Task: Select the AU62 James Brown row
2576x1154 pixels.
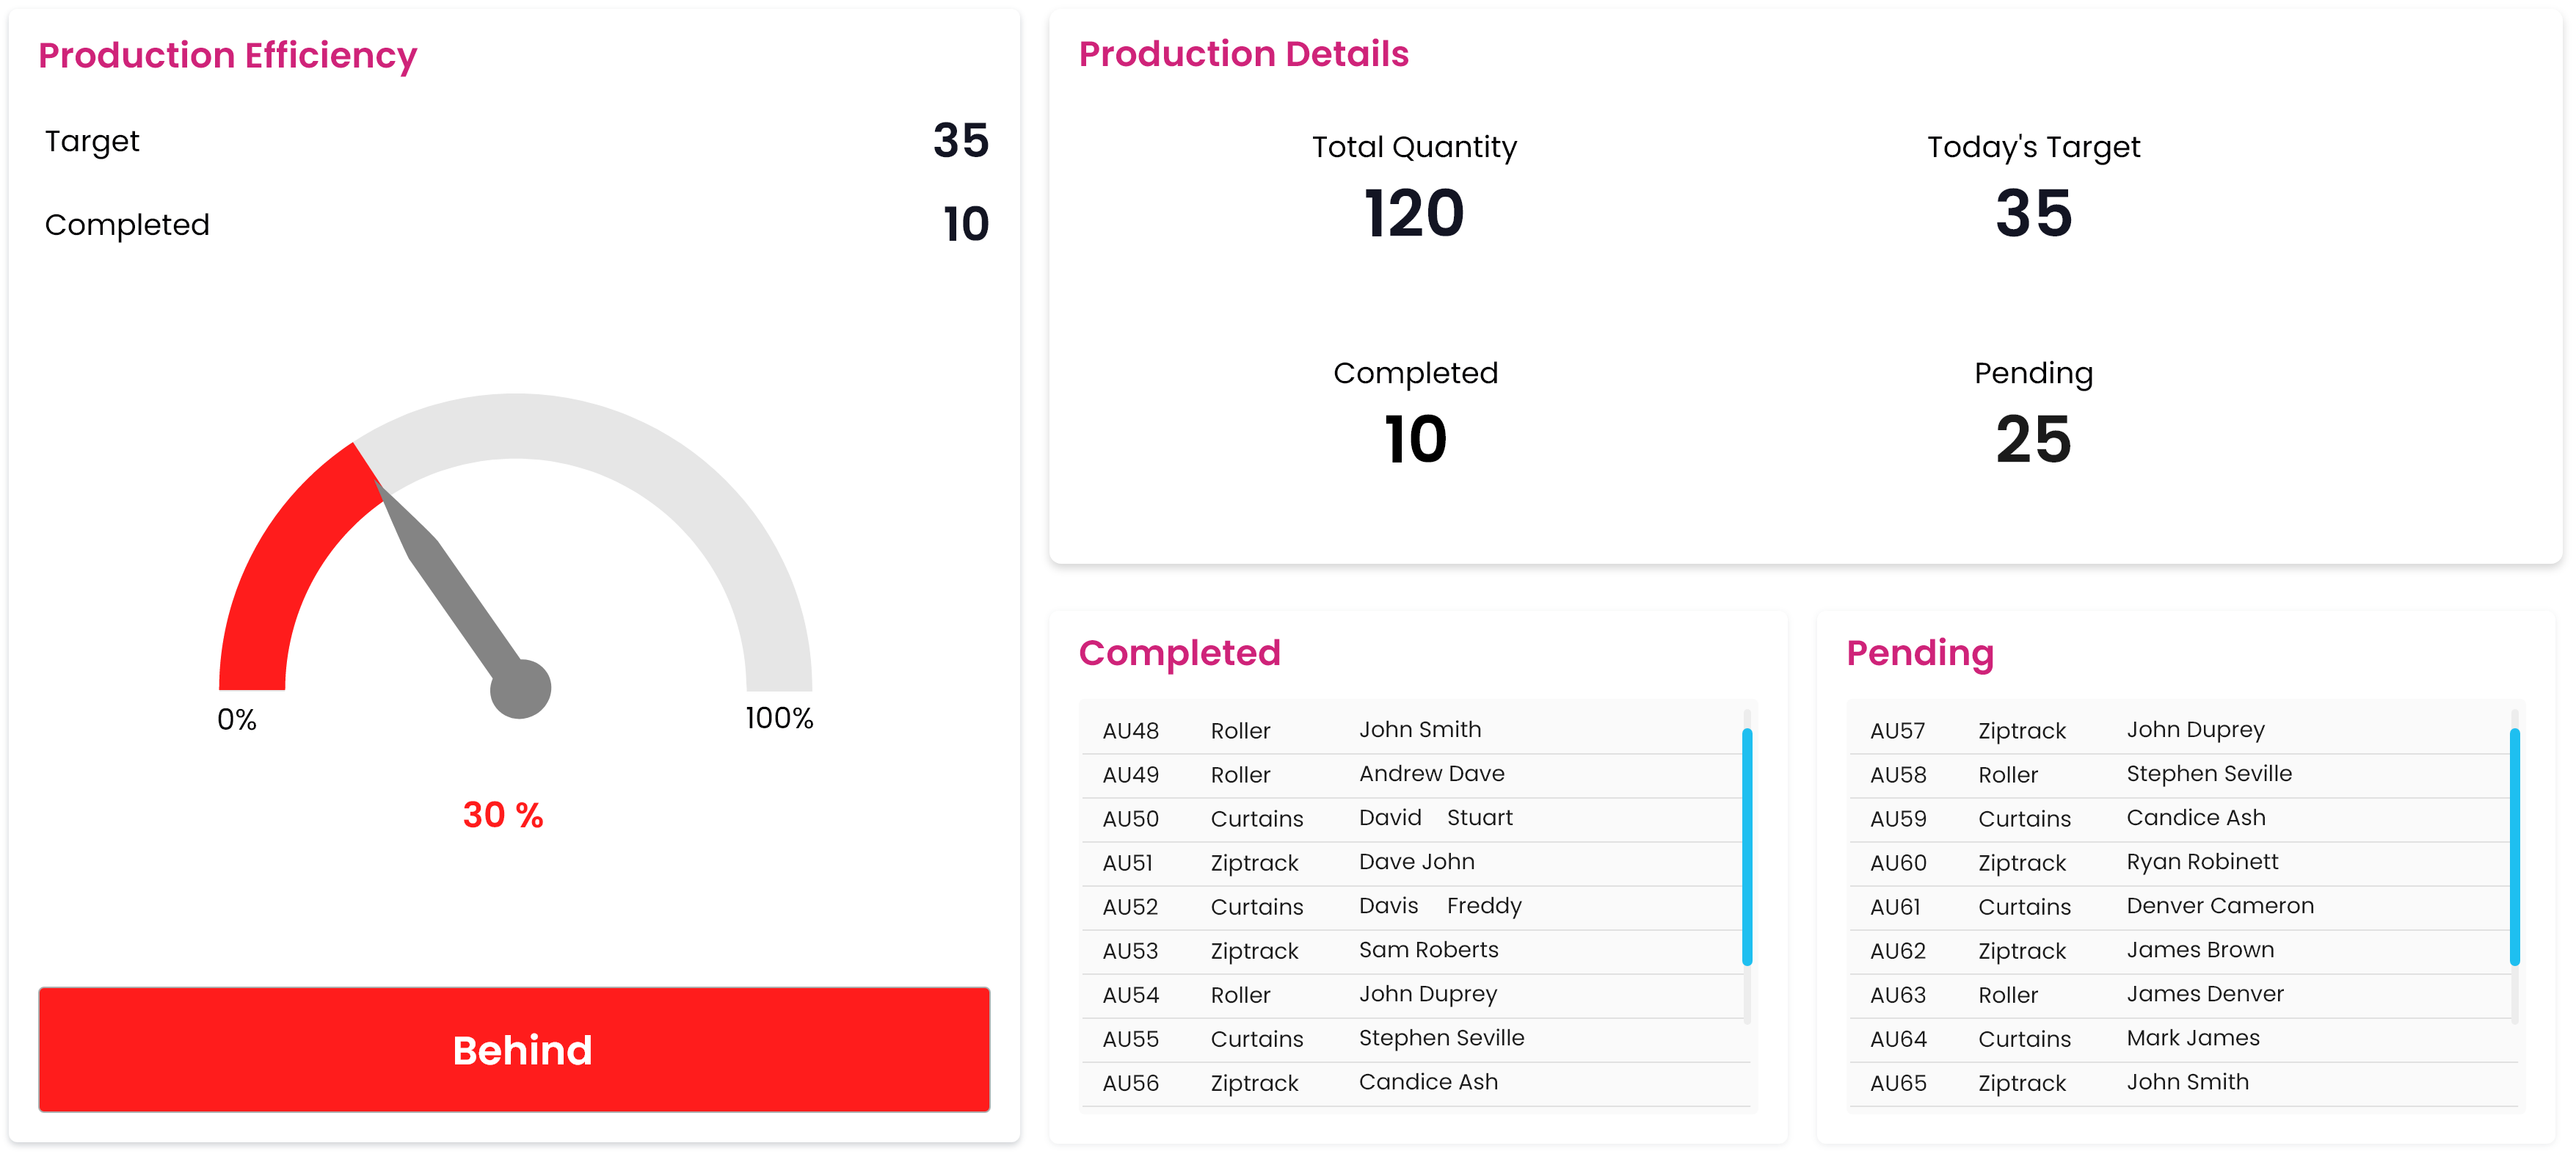Action: point(2178,950)
